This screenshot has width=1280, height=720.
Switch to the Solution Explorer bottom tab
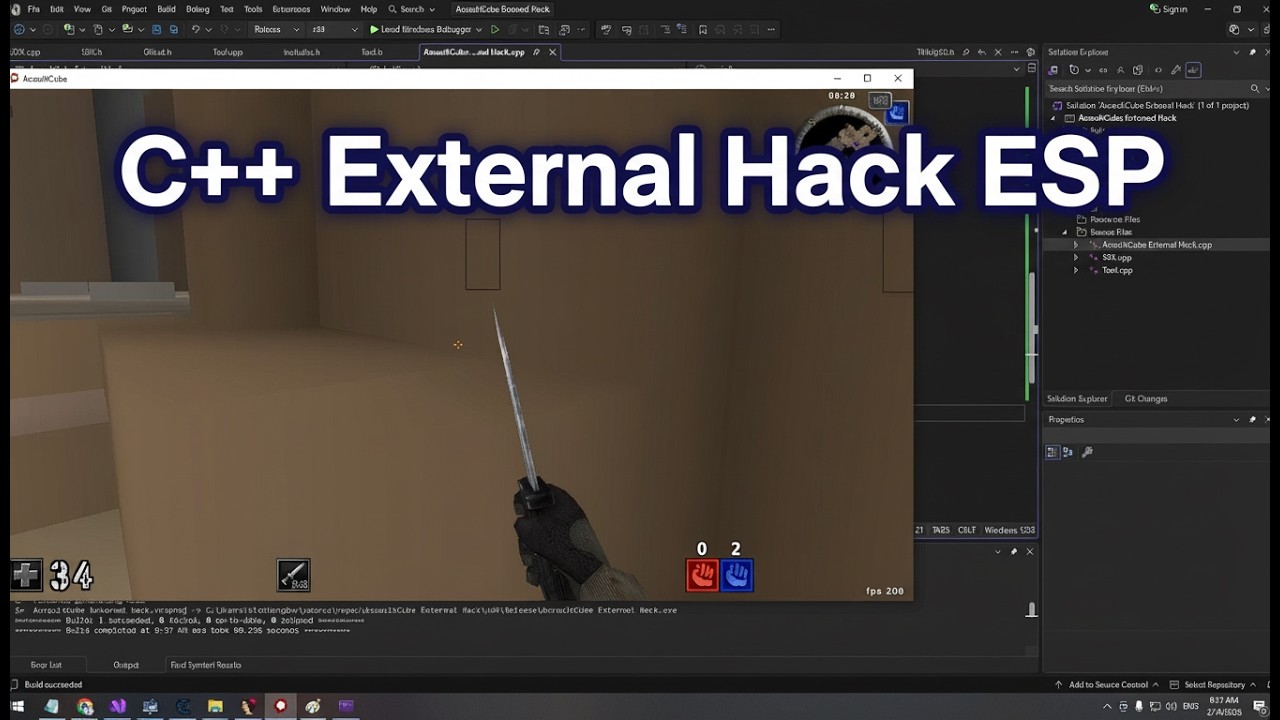(x=1077, y=399)
